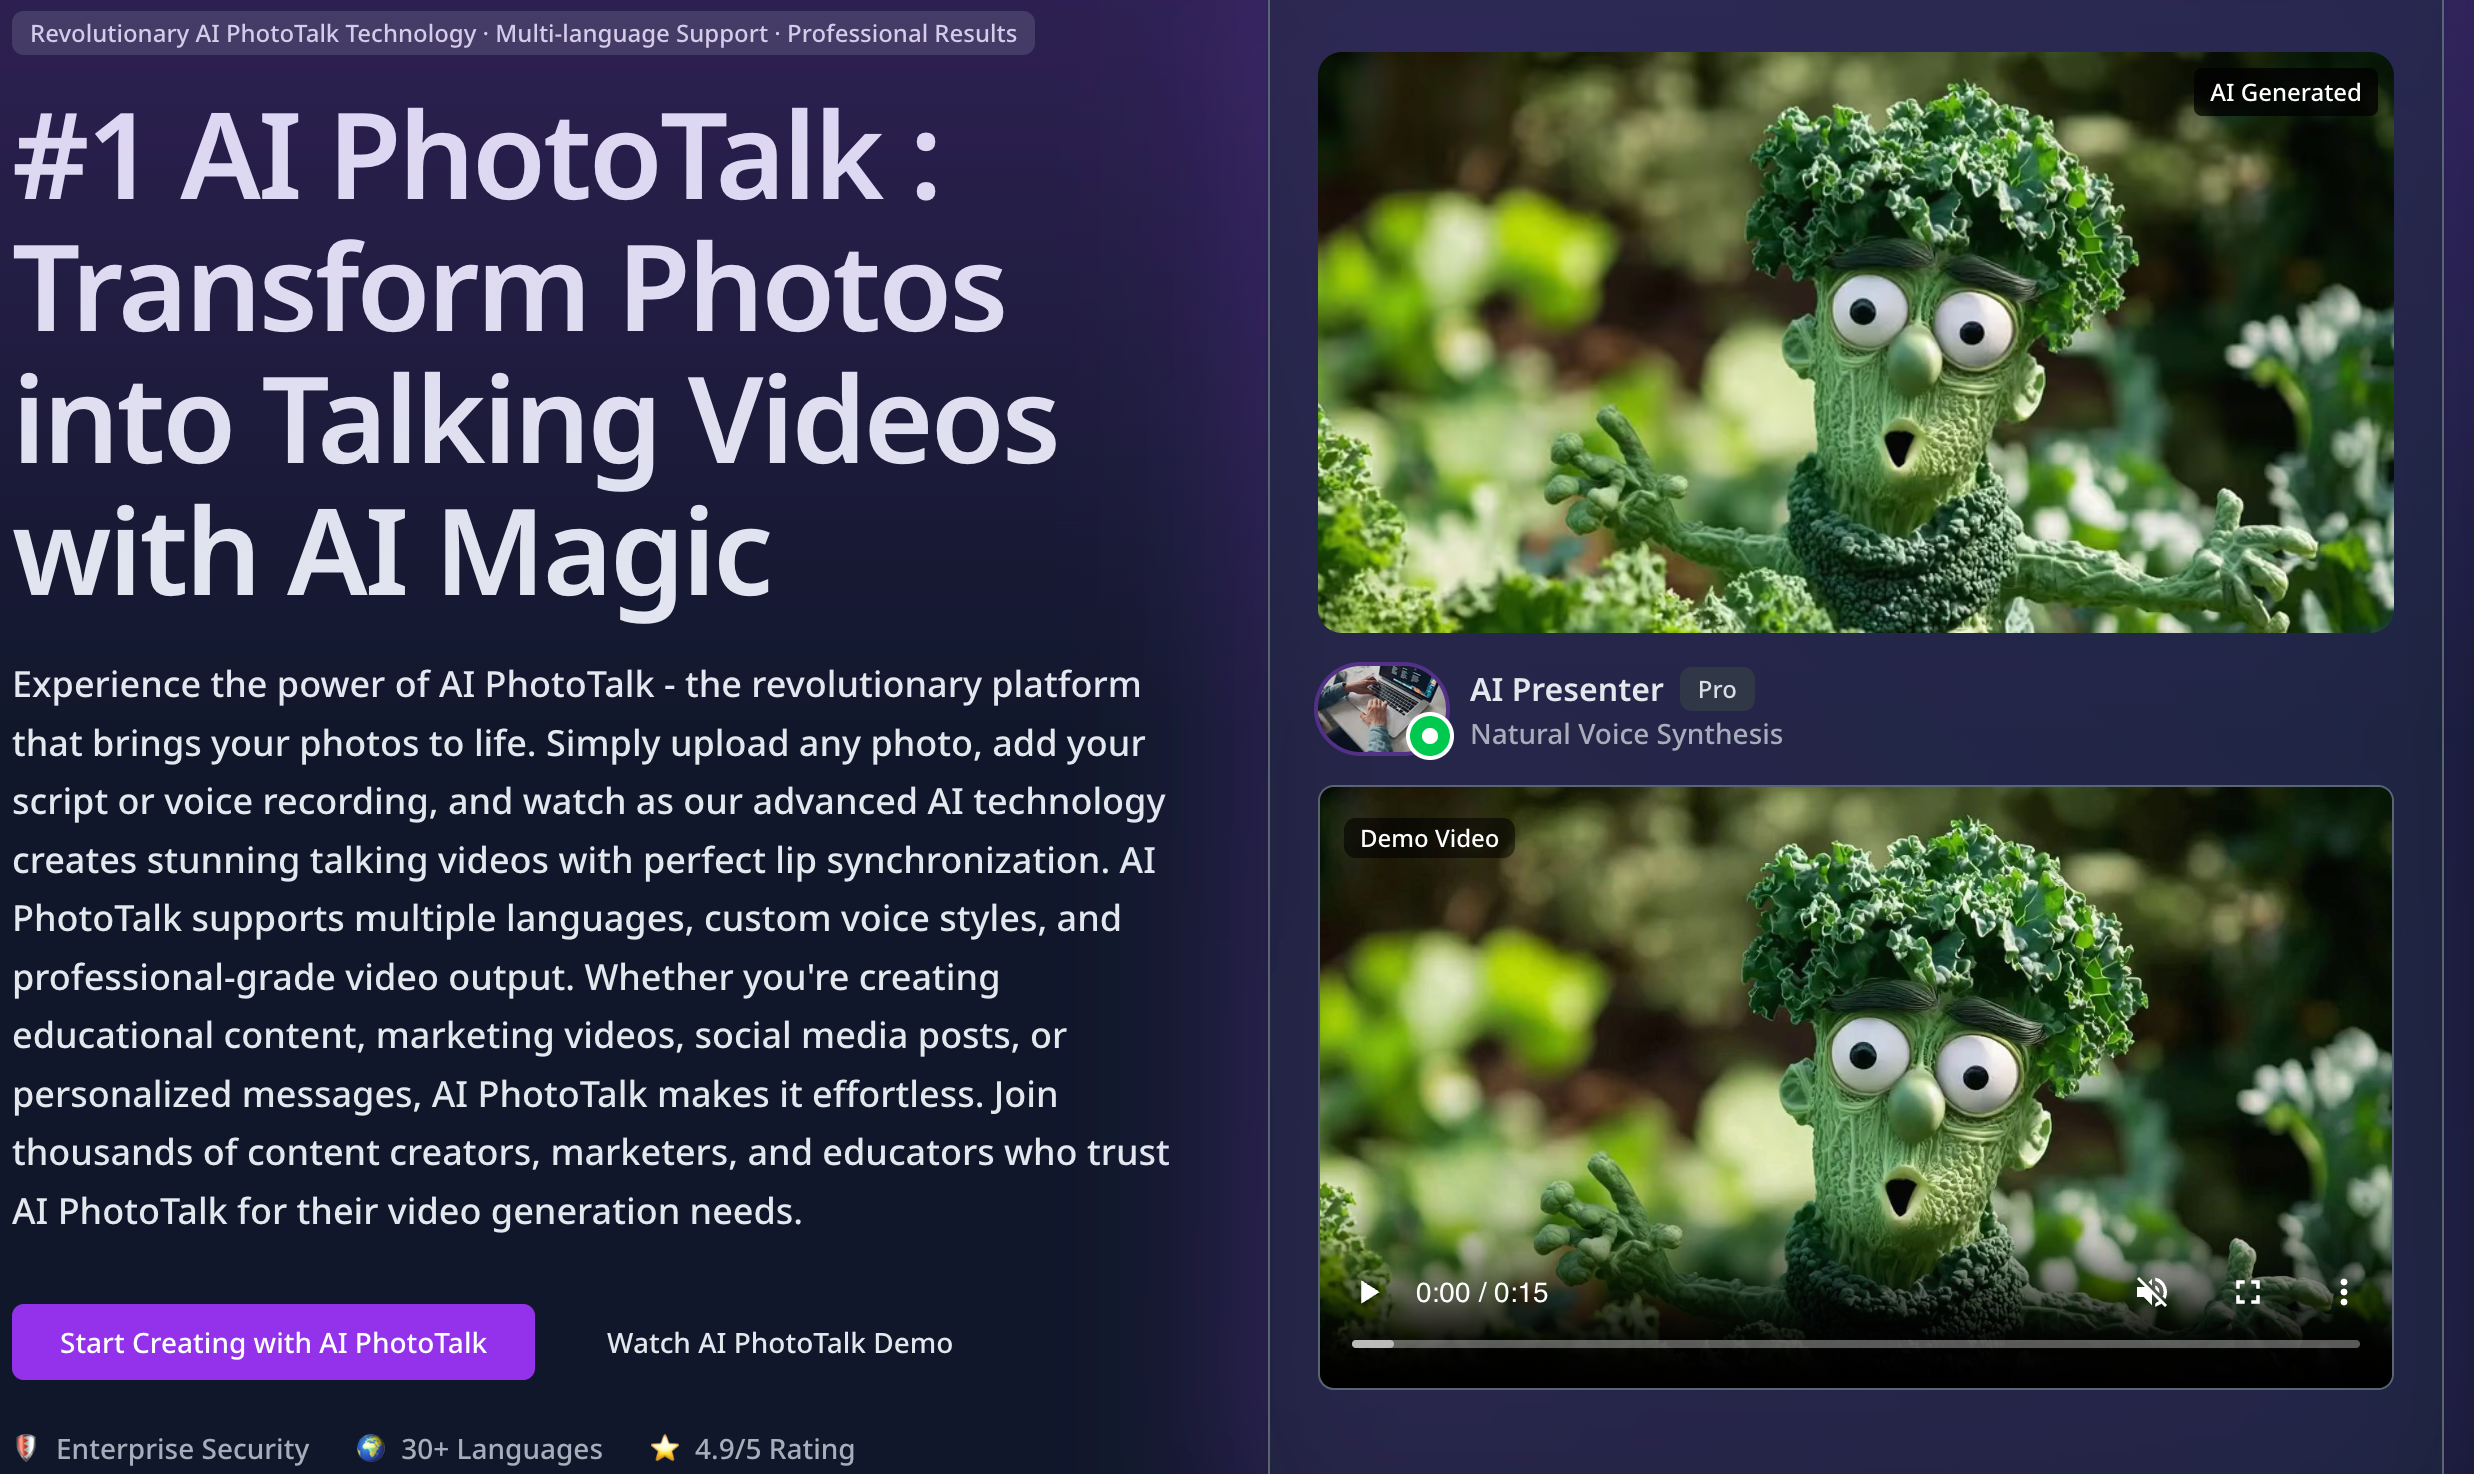Viewport: 2474px width, 1474px height.
Task: Click the Revolutionary AI PhotoTalk Technology banner
Action: 523,33
